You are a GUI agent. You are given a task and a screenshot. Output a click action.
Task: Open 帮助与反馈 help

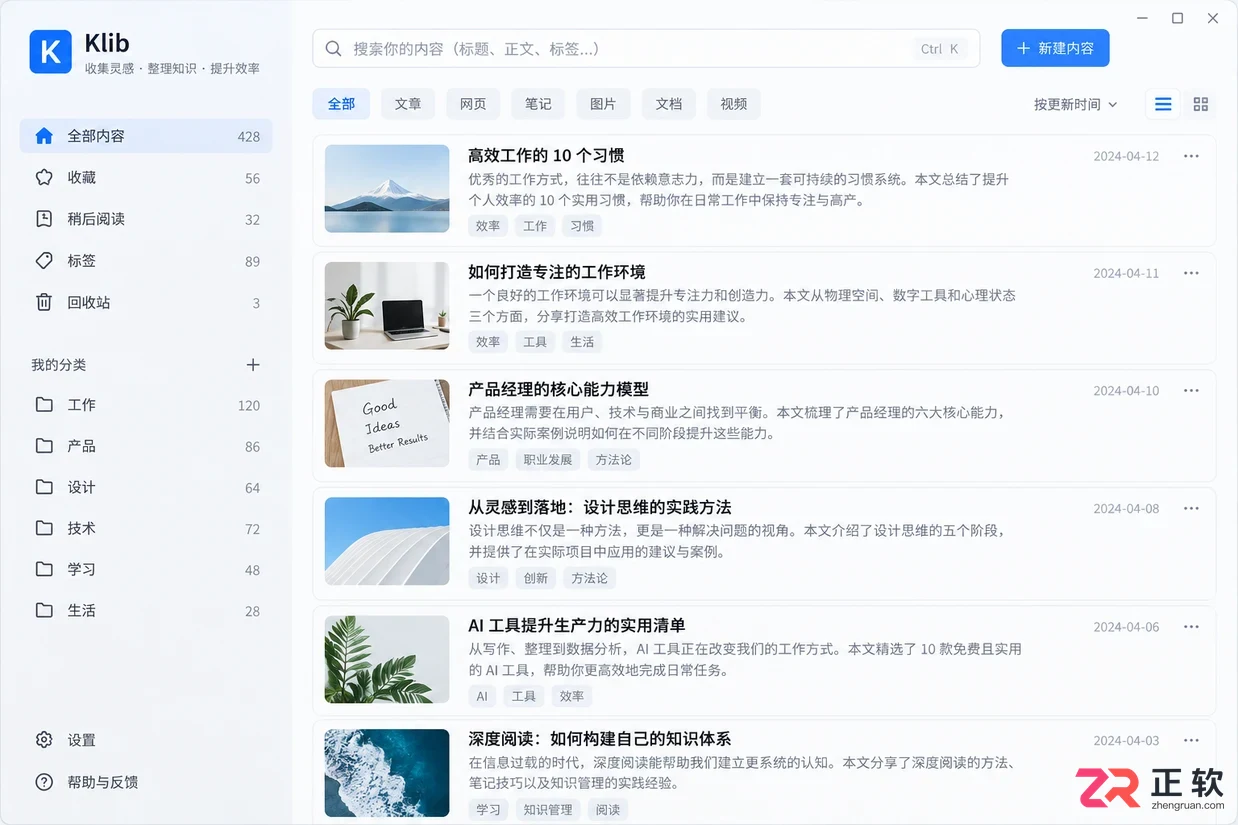pos(87,782)
